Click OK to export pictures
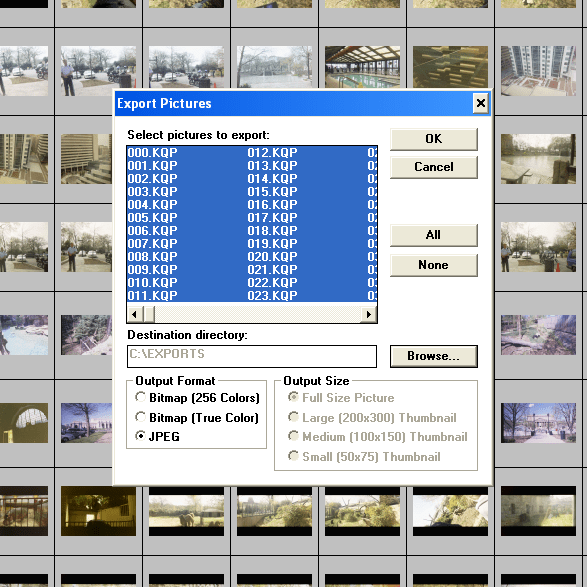 coord(434,139)
